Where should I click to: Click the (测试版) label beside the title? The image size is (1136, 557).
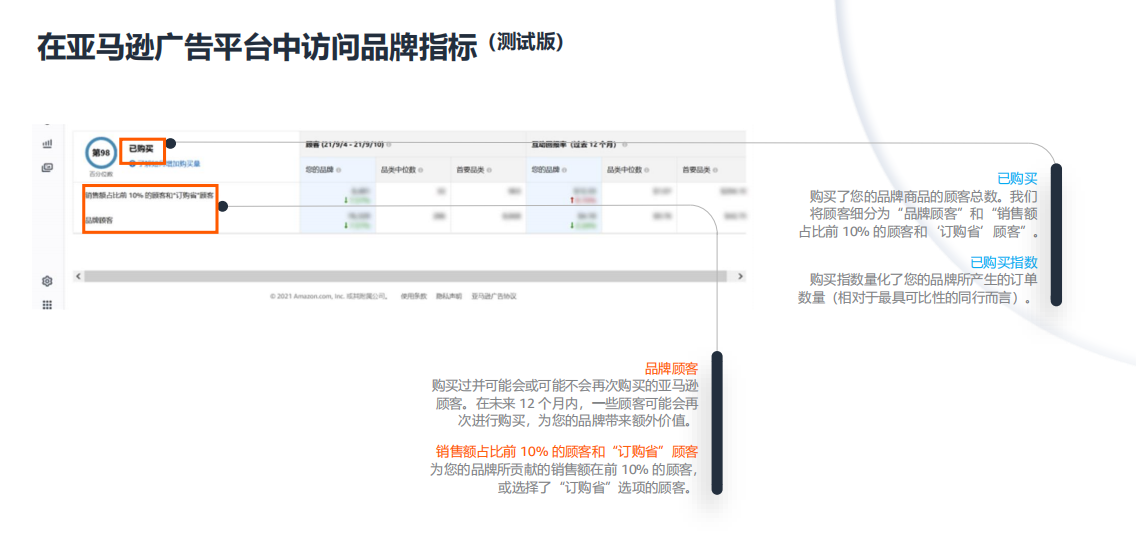coord(526,42)
